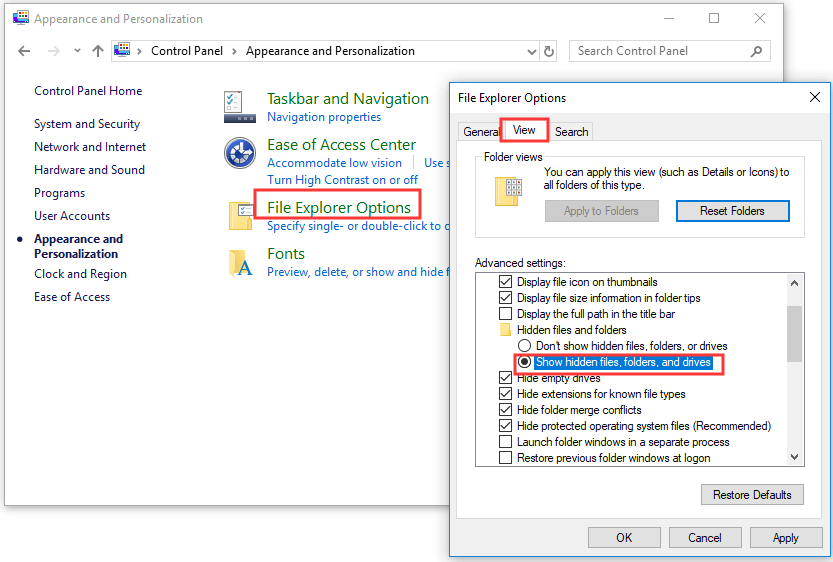This screenshot has width=833, height=562.
Task: Open Hardware and Sound in sidebar
Action: pos(89,170)
